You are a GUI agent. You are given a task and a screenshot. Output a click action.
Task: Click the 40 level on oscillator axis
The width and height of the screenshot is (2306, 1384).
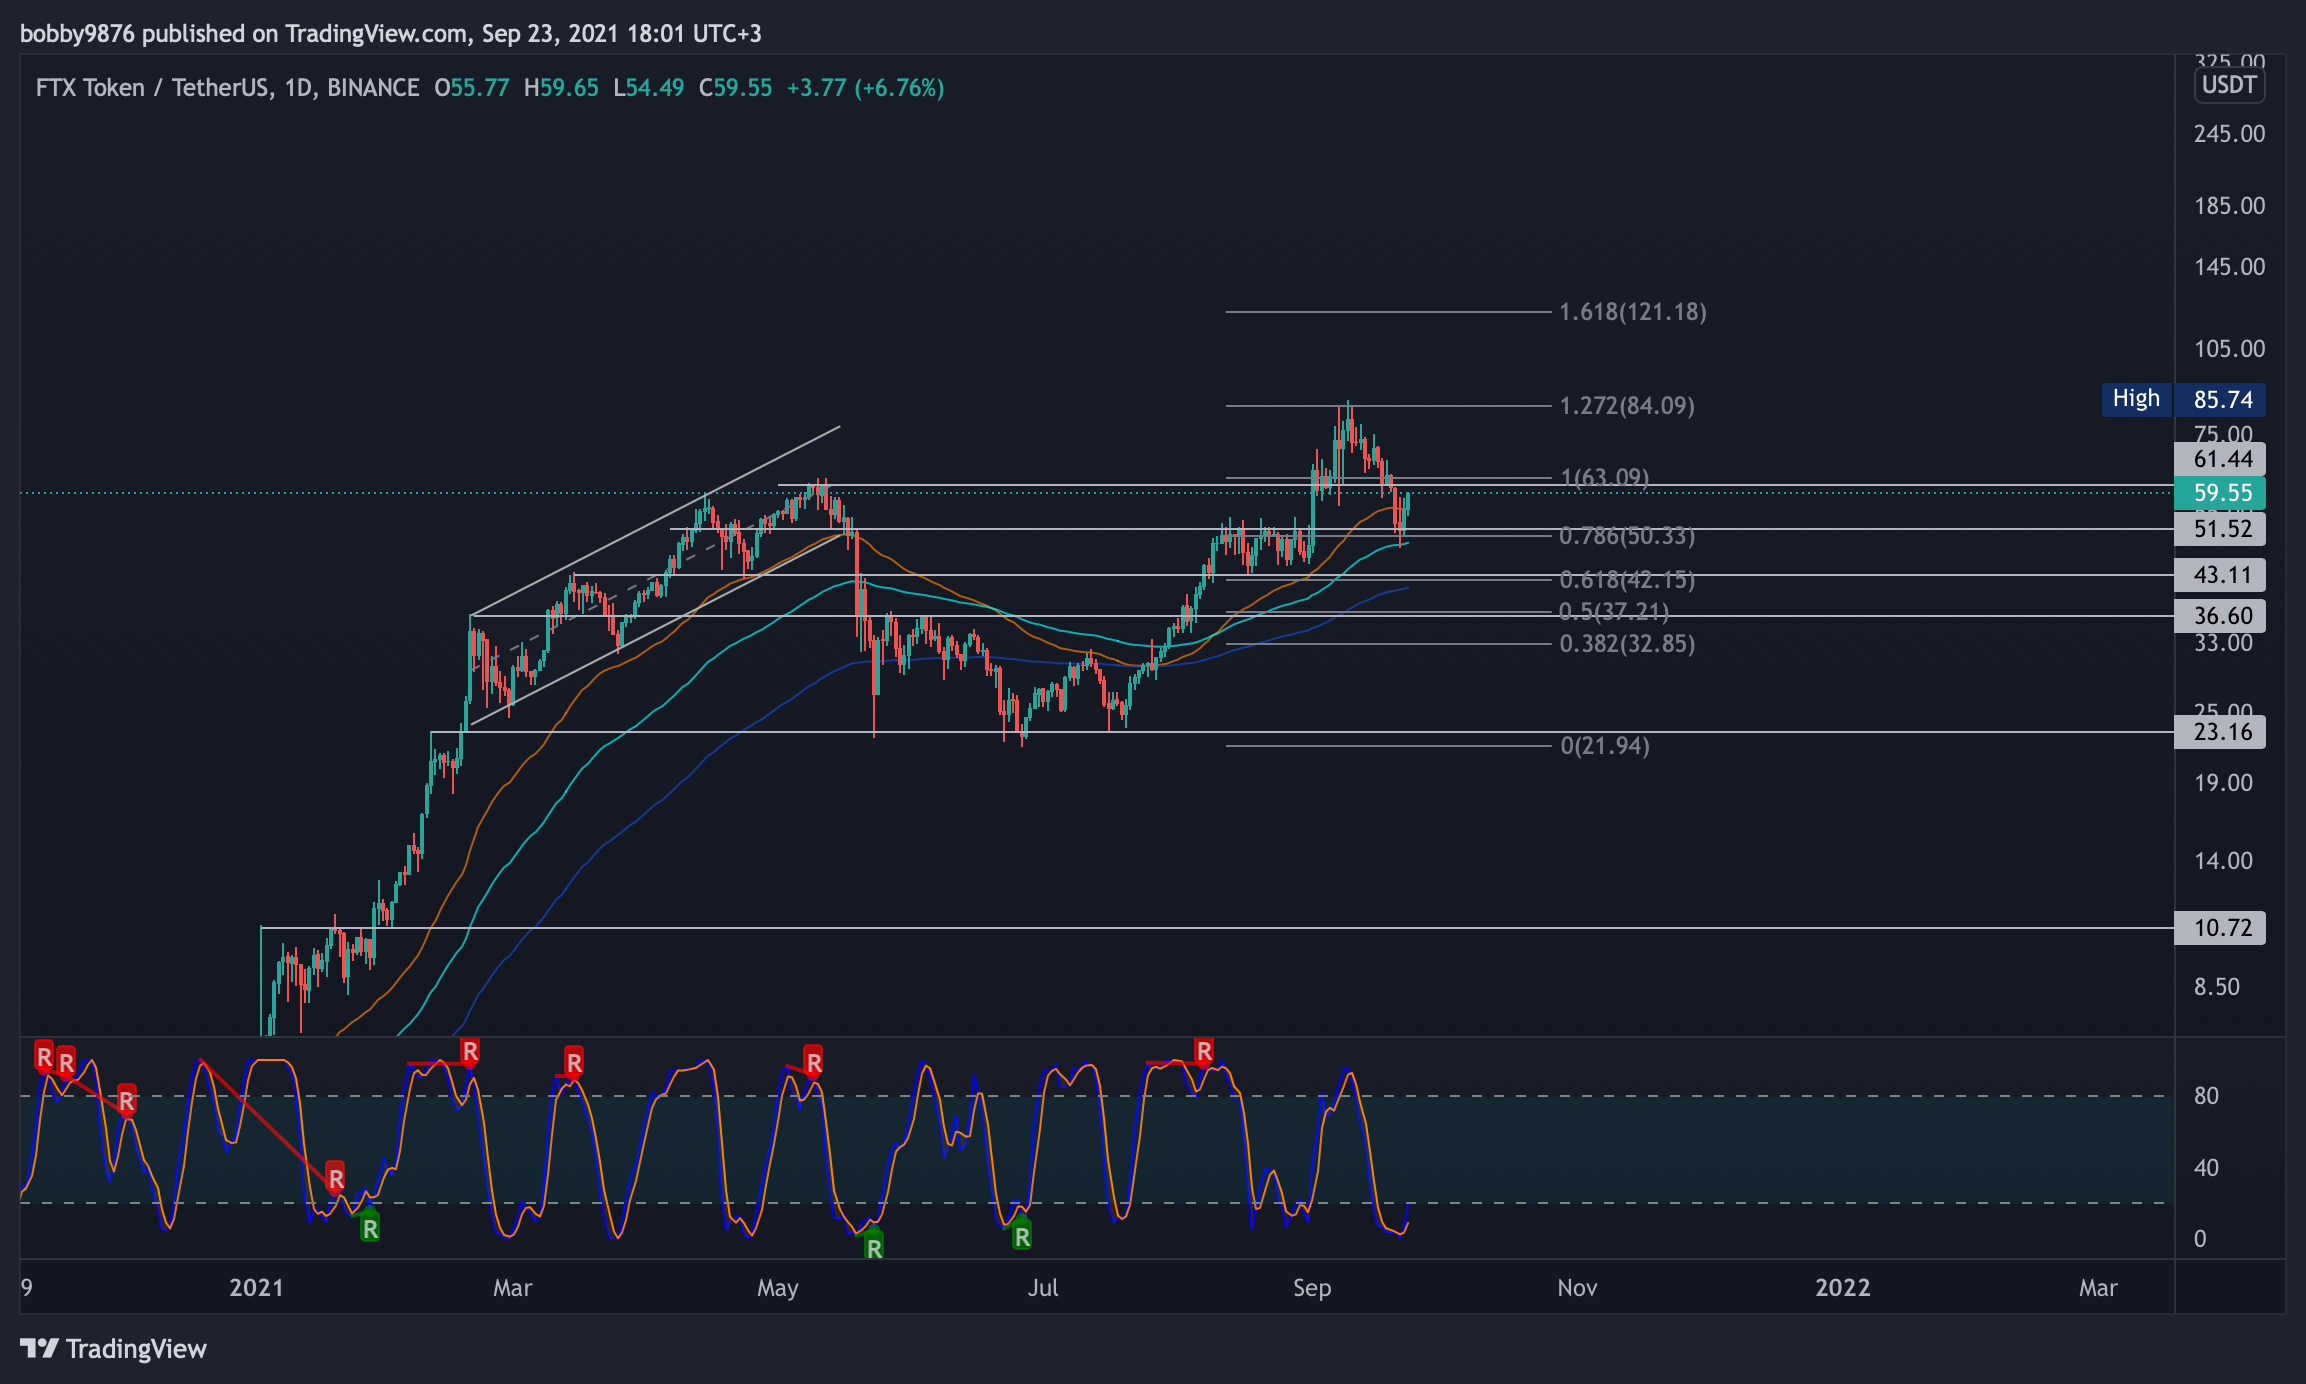2206,1168
